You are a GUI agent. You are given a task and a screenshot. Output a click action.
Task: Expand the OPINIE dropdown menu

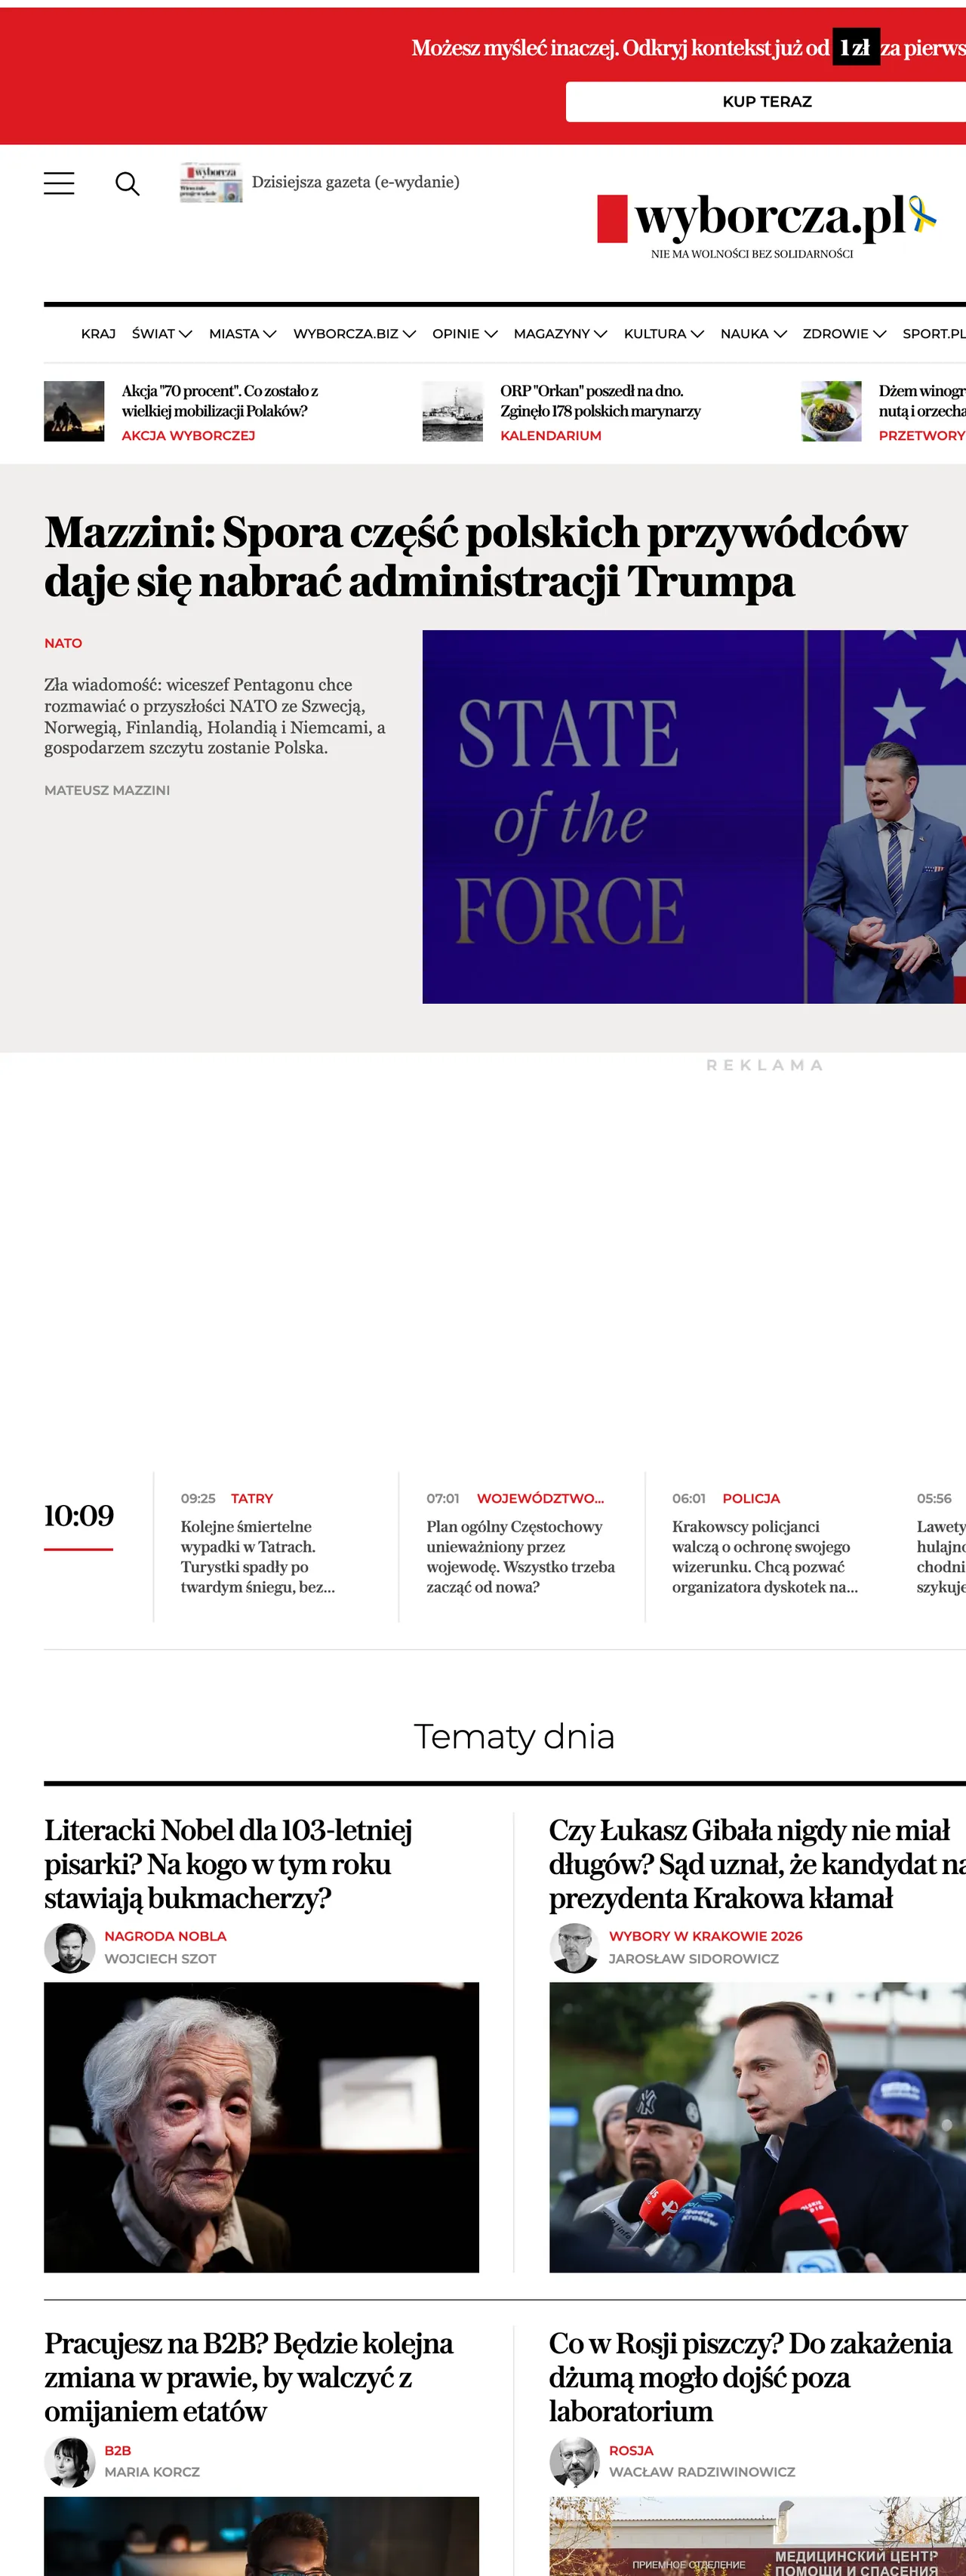point(465,334)
